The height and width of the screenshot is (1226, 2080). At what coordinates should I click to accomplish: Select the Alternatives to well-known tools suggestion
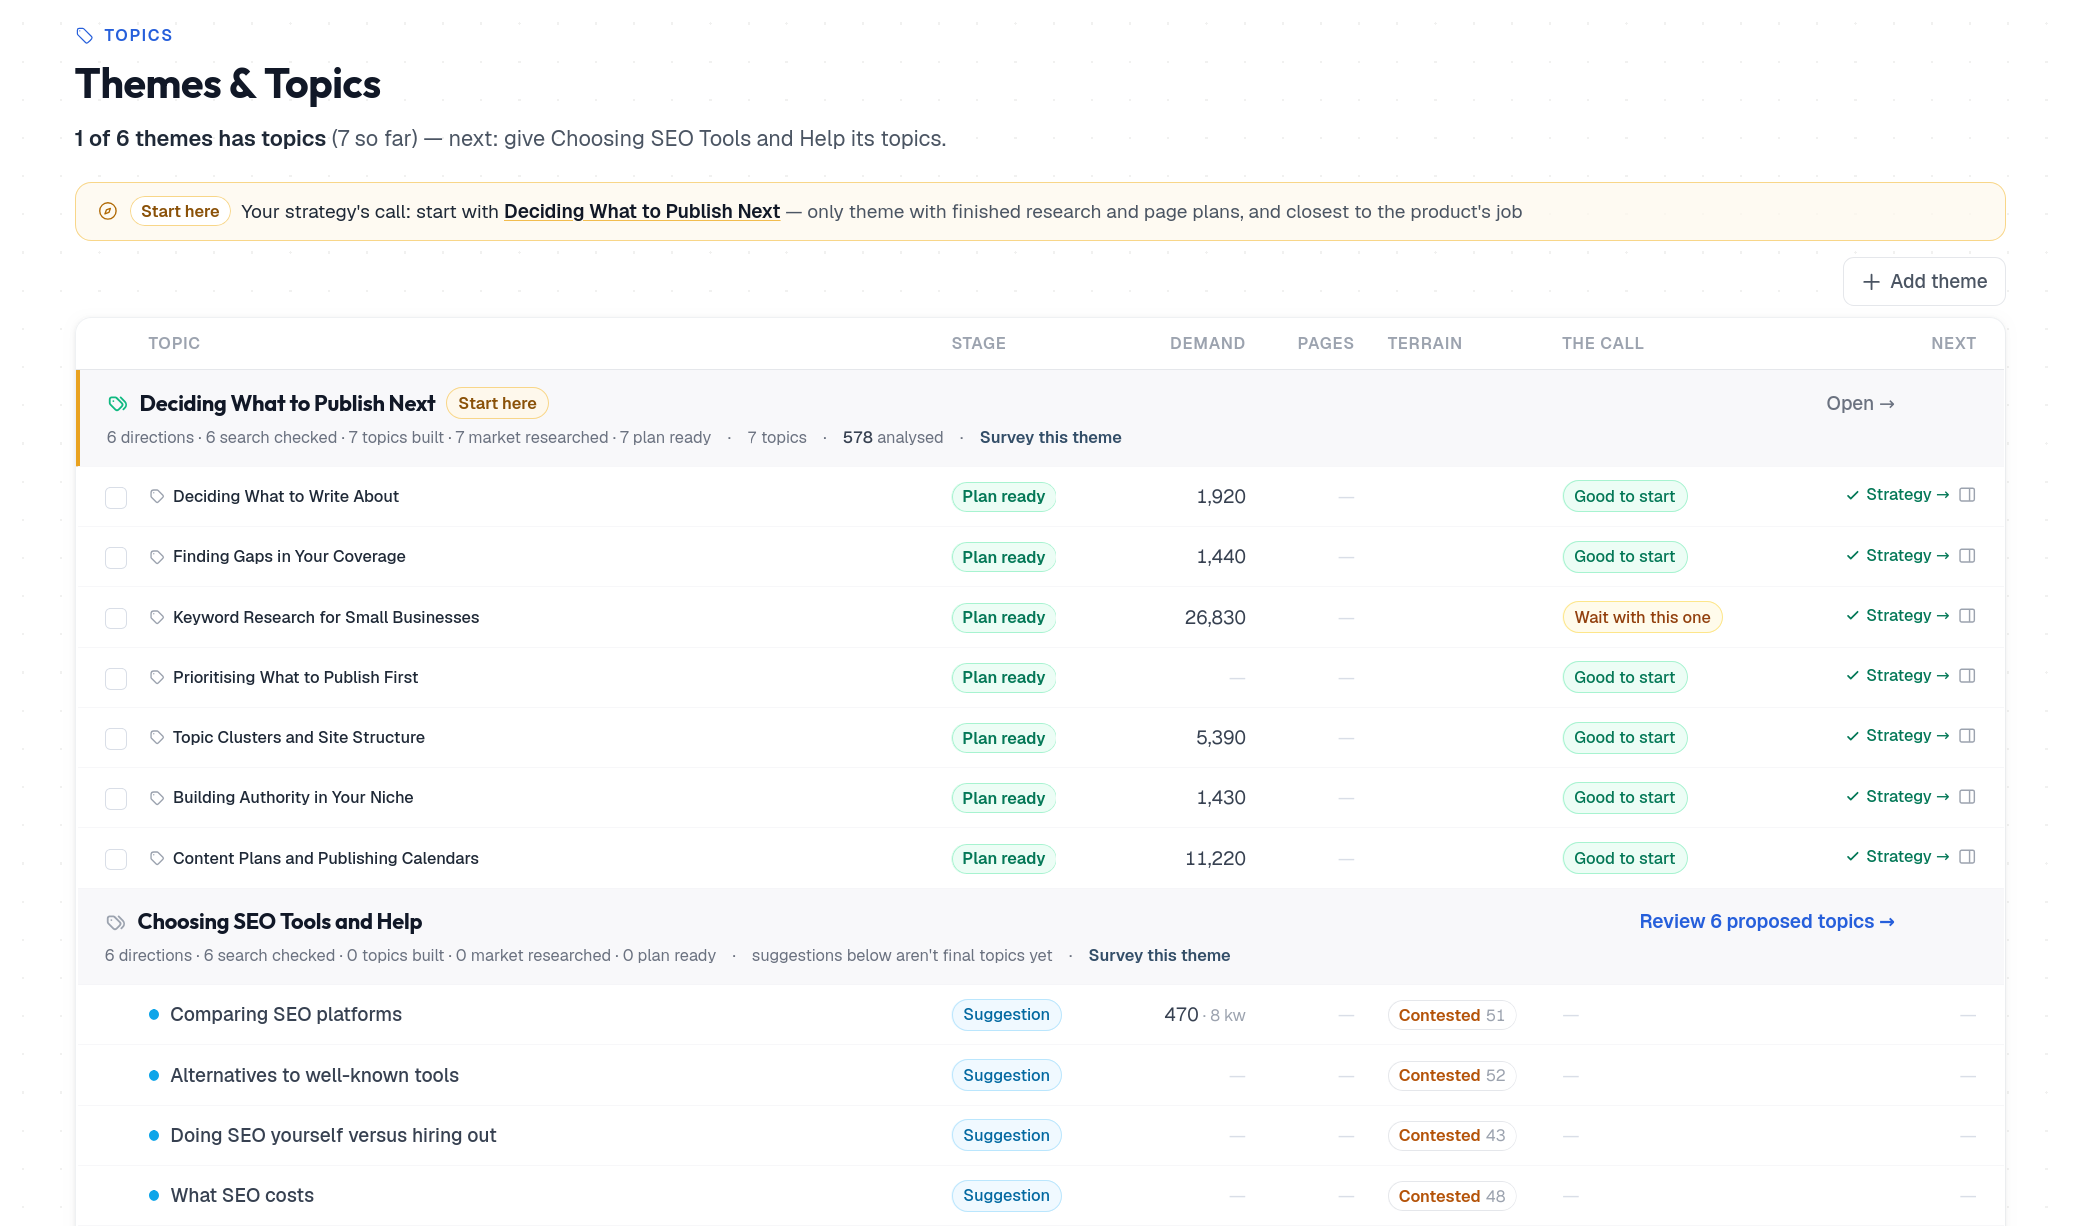coord(314,1075)
